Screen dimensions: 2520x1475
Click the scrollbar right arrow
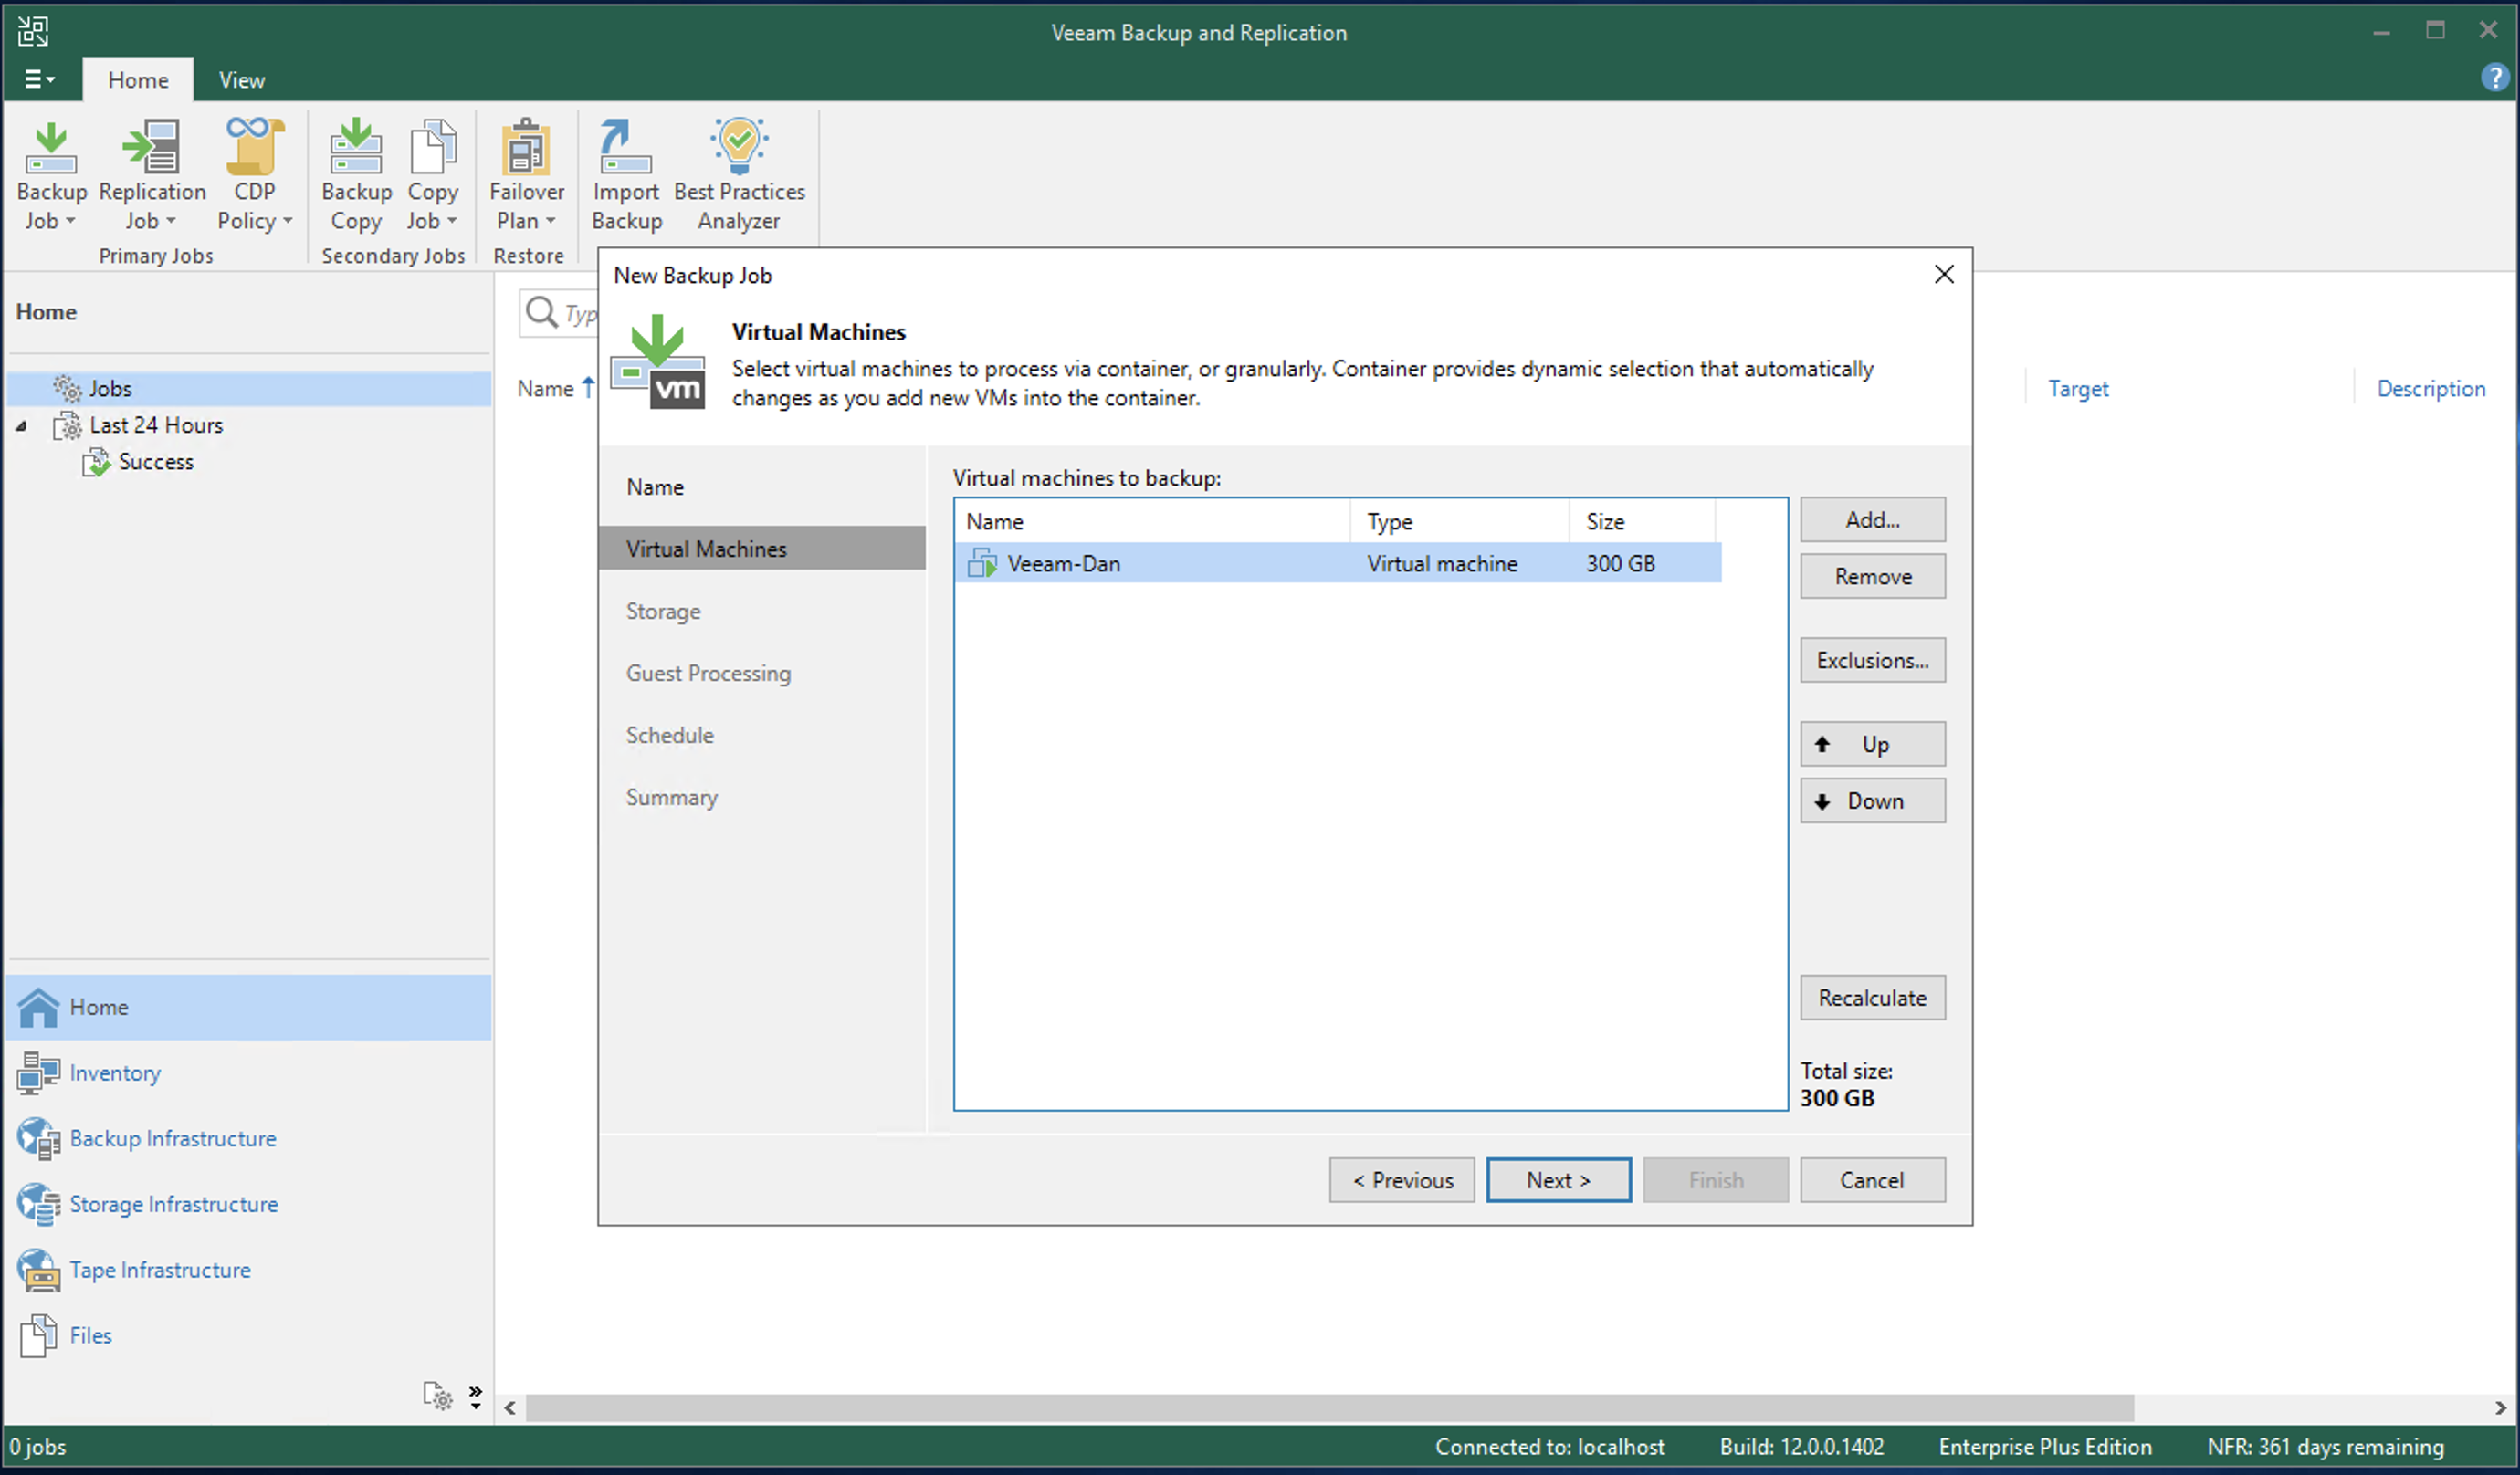pyautogui.click(x=2500, y=1408)
